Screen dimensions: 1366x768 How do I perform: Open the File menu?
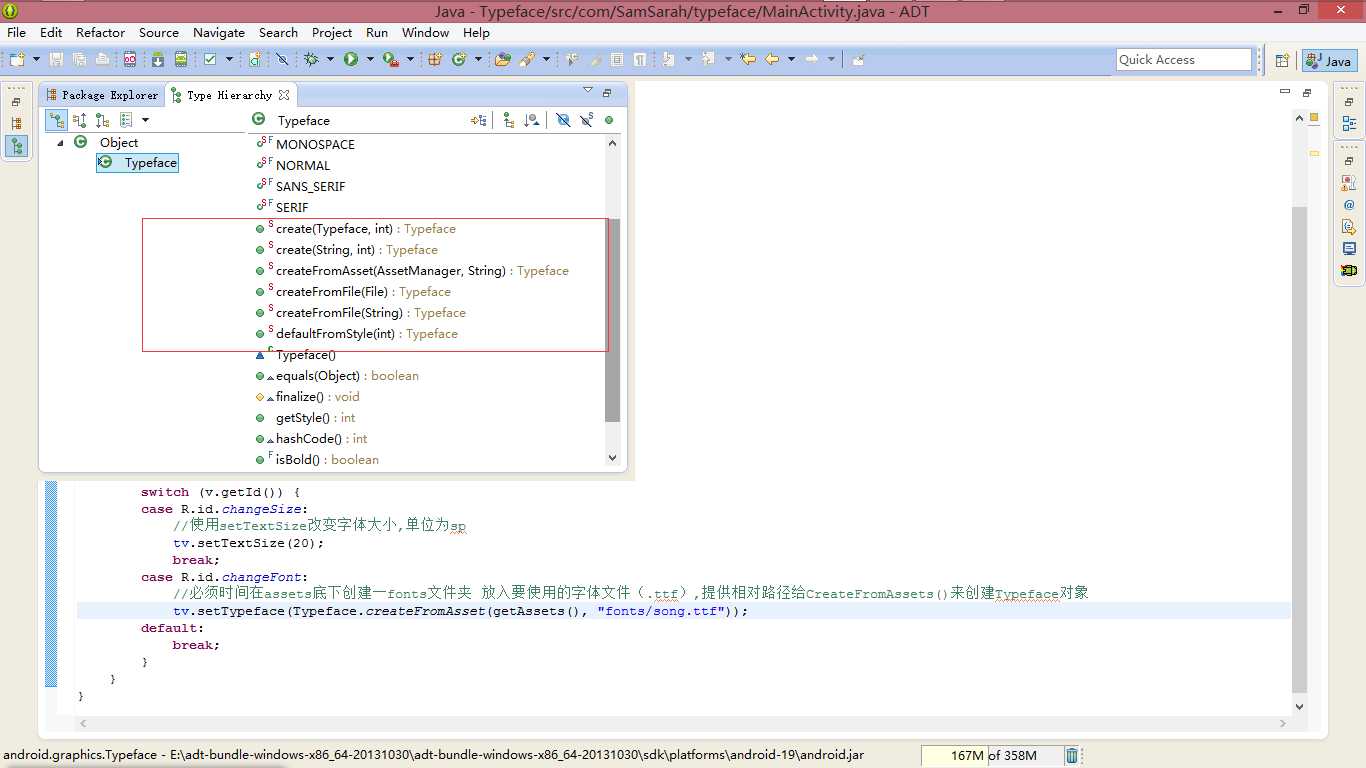(17, 33)
